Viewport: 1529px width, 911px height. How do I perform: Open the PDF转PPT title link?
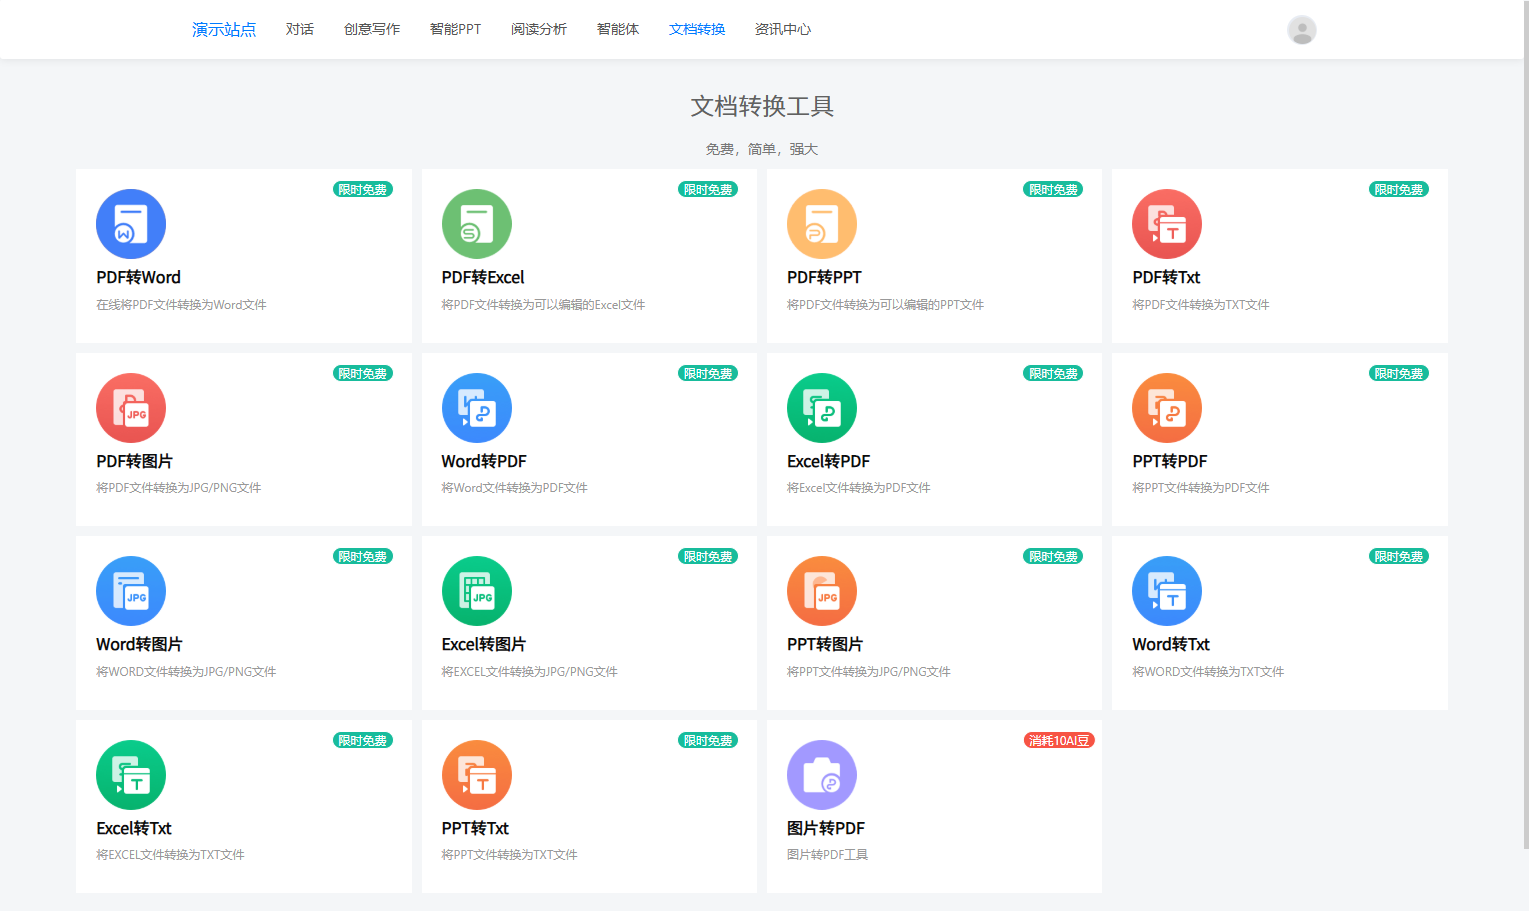click(824, 277)
